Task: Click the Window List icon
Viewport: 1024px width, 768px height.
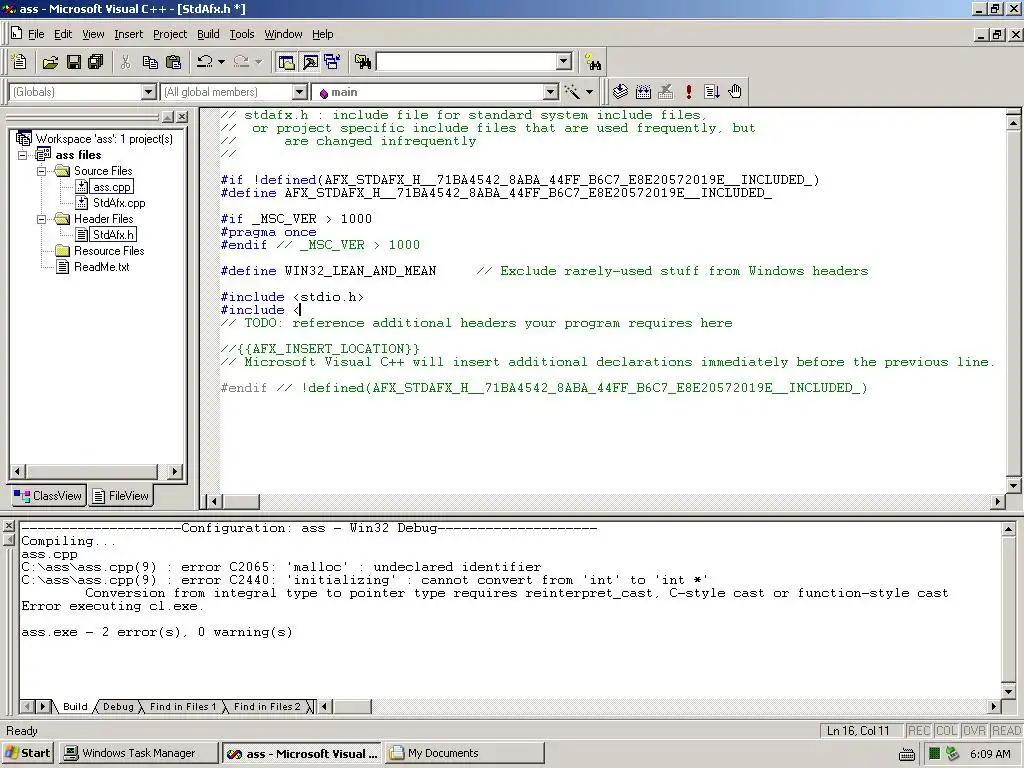Action: [332, 62]
